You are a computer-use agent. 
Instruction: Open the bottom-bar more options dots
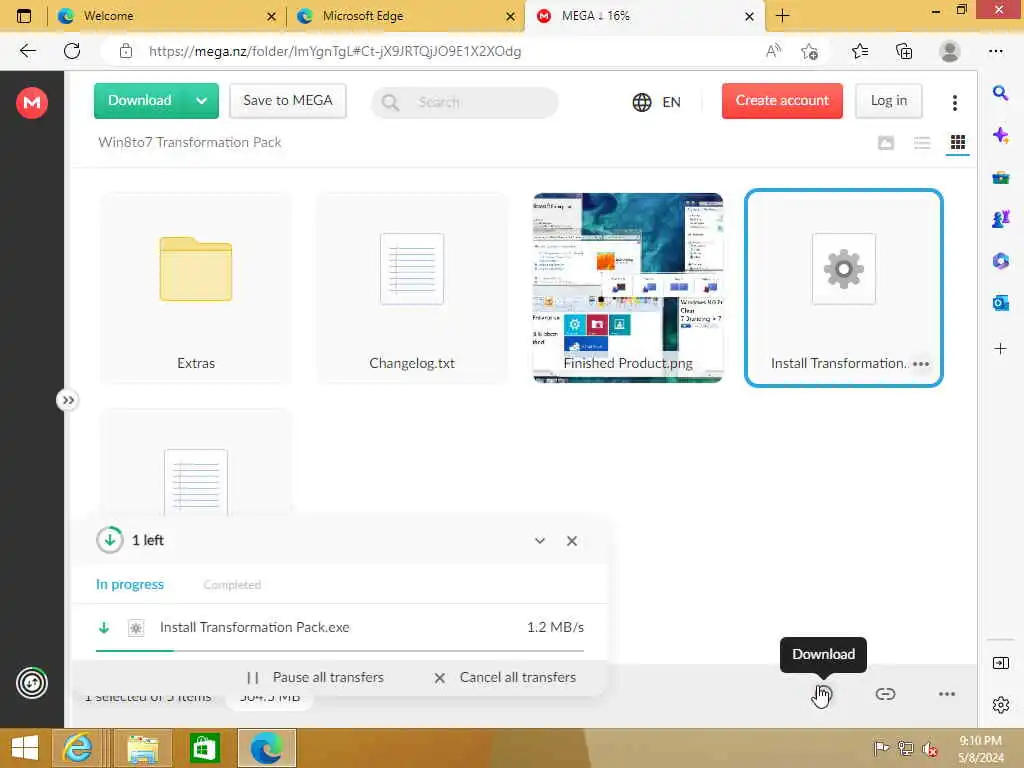click(x=946, y=694)
